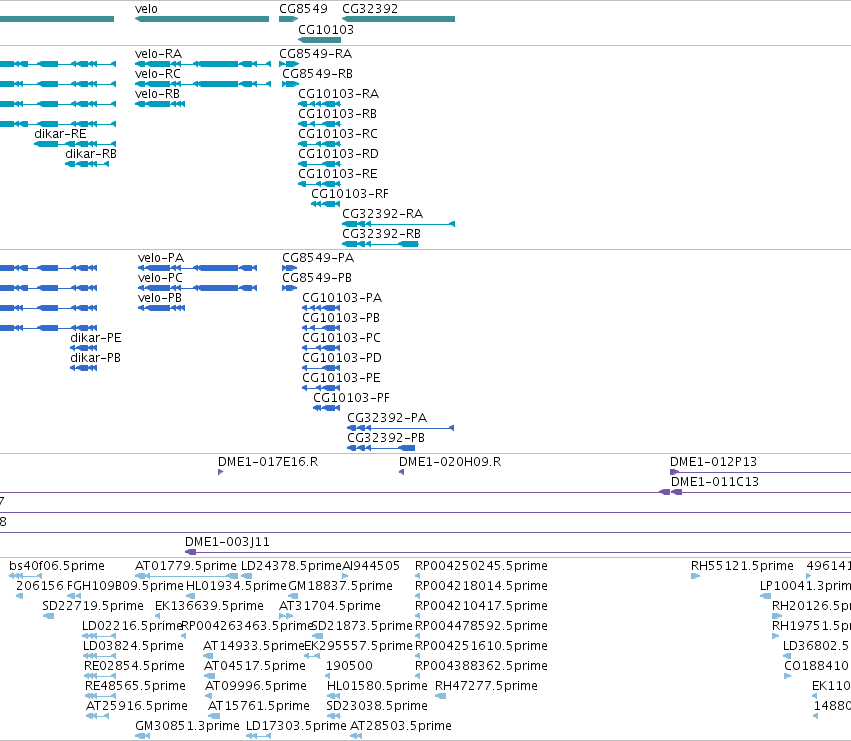Open the CG32392 gene label
The height and width of the screenshot is (741, 851).
click(x=370, y=9)
